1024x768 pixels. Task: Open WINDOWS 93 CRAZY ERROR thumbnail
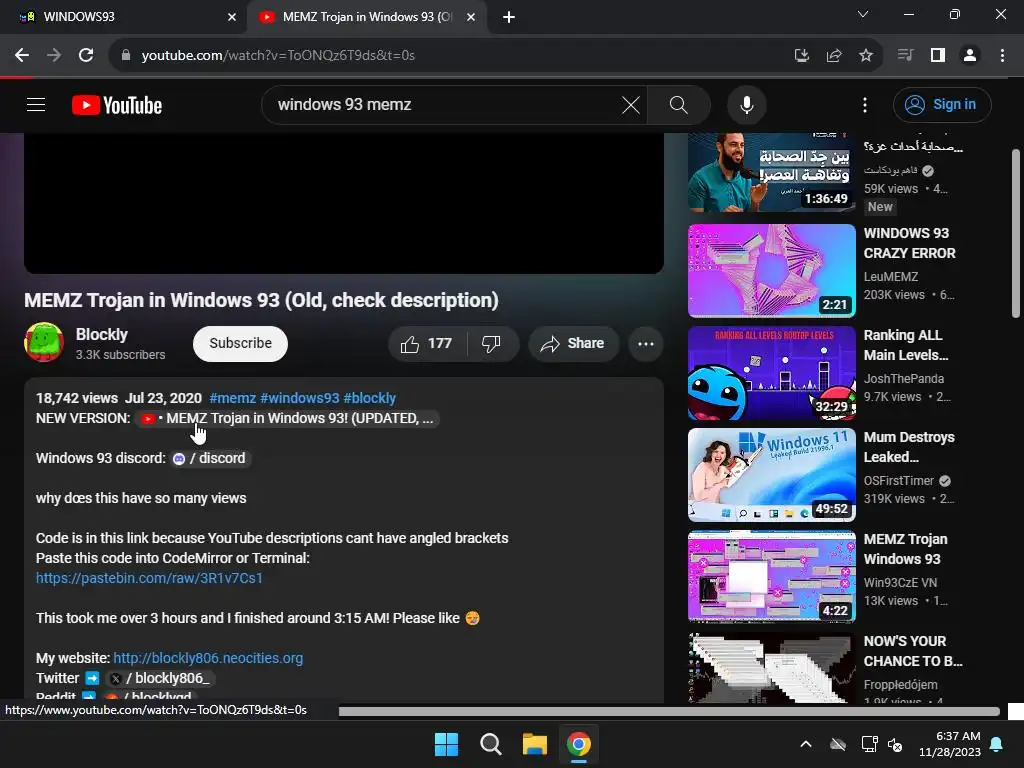point(772,270)
